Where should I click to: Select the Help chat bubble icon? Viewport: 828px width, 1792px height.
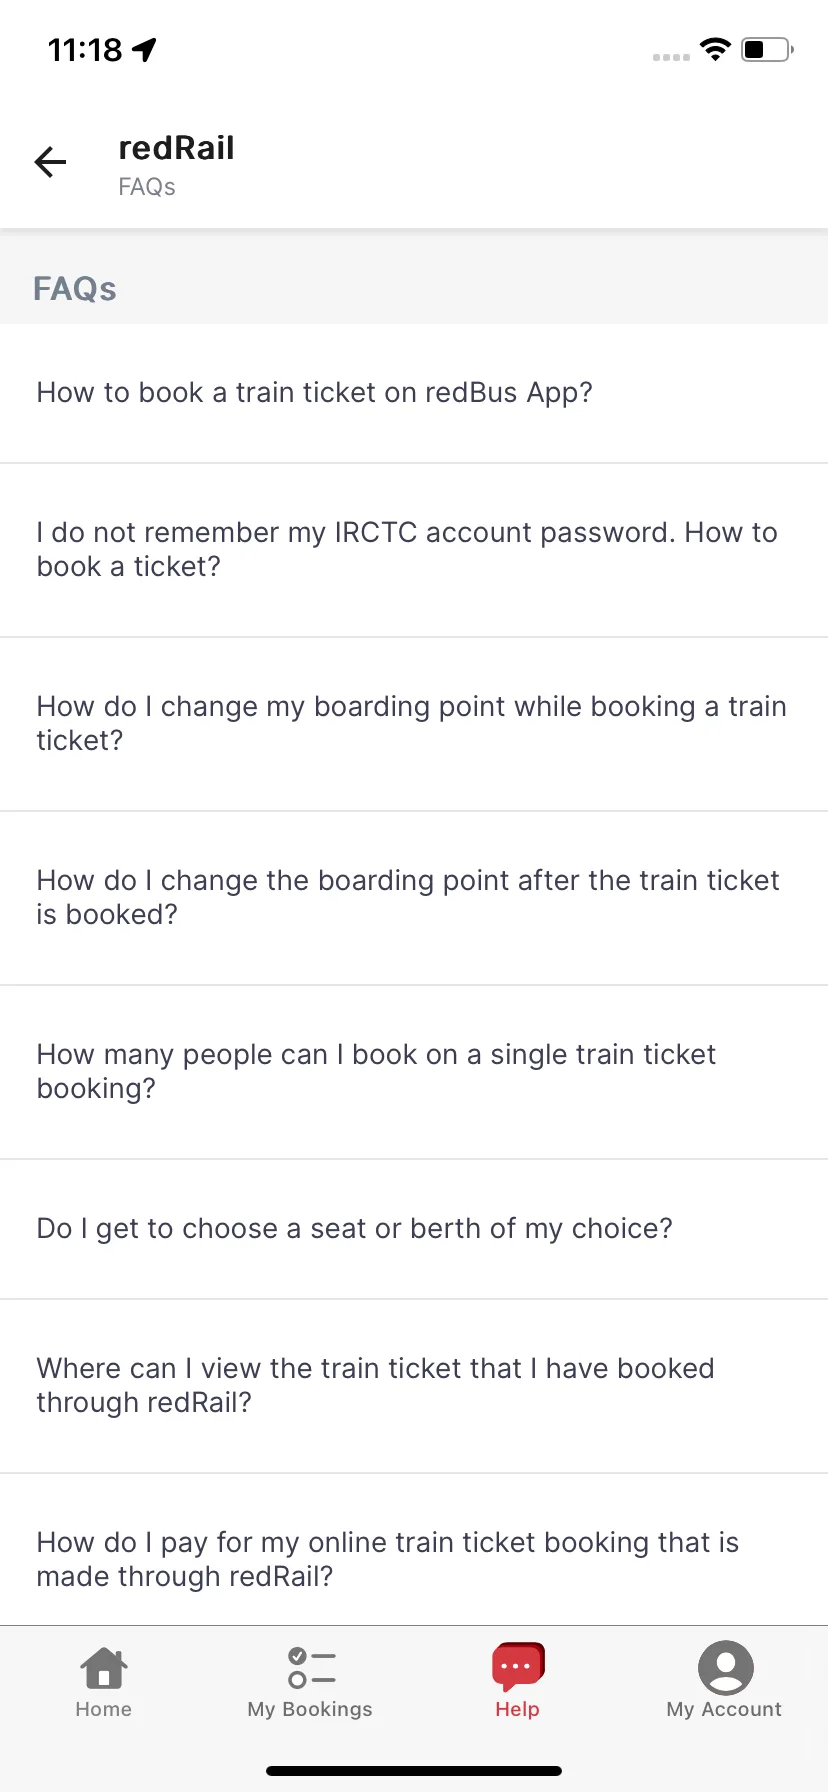[517, 1666]
